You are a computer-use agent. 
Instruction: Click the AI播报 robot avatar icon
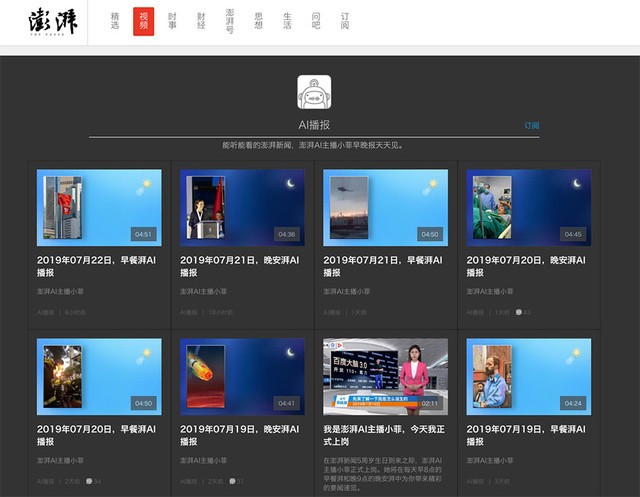[314, 92]
